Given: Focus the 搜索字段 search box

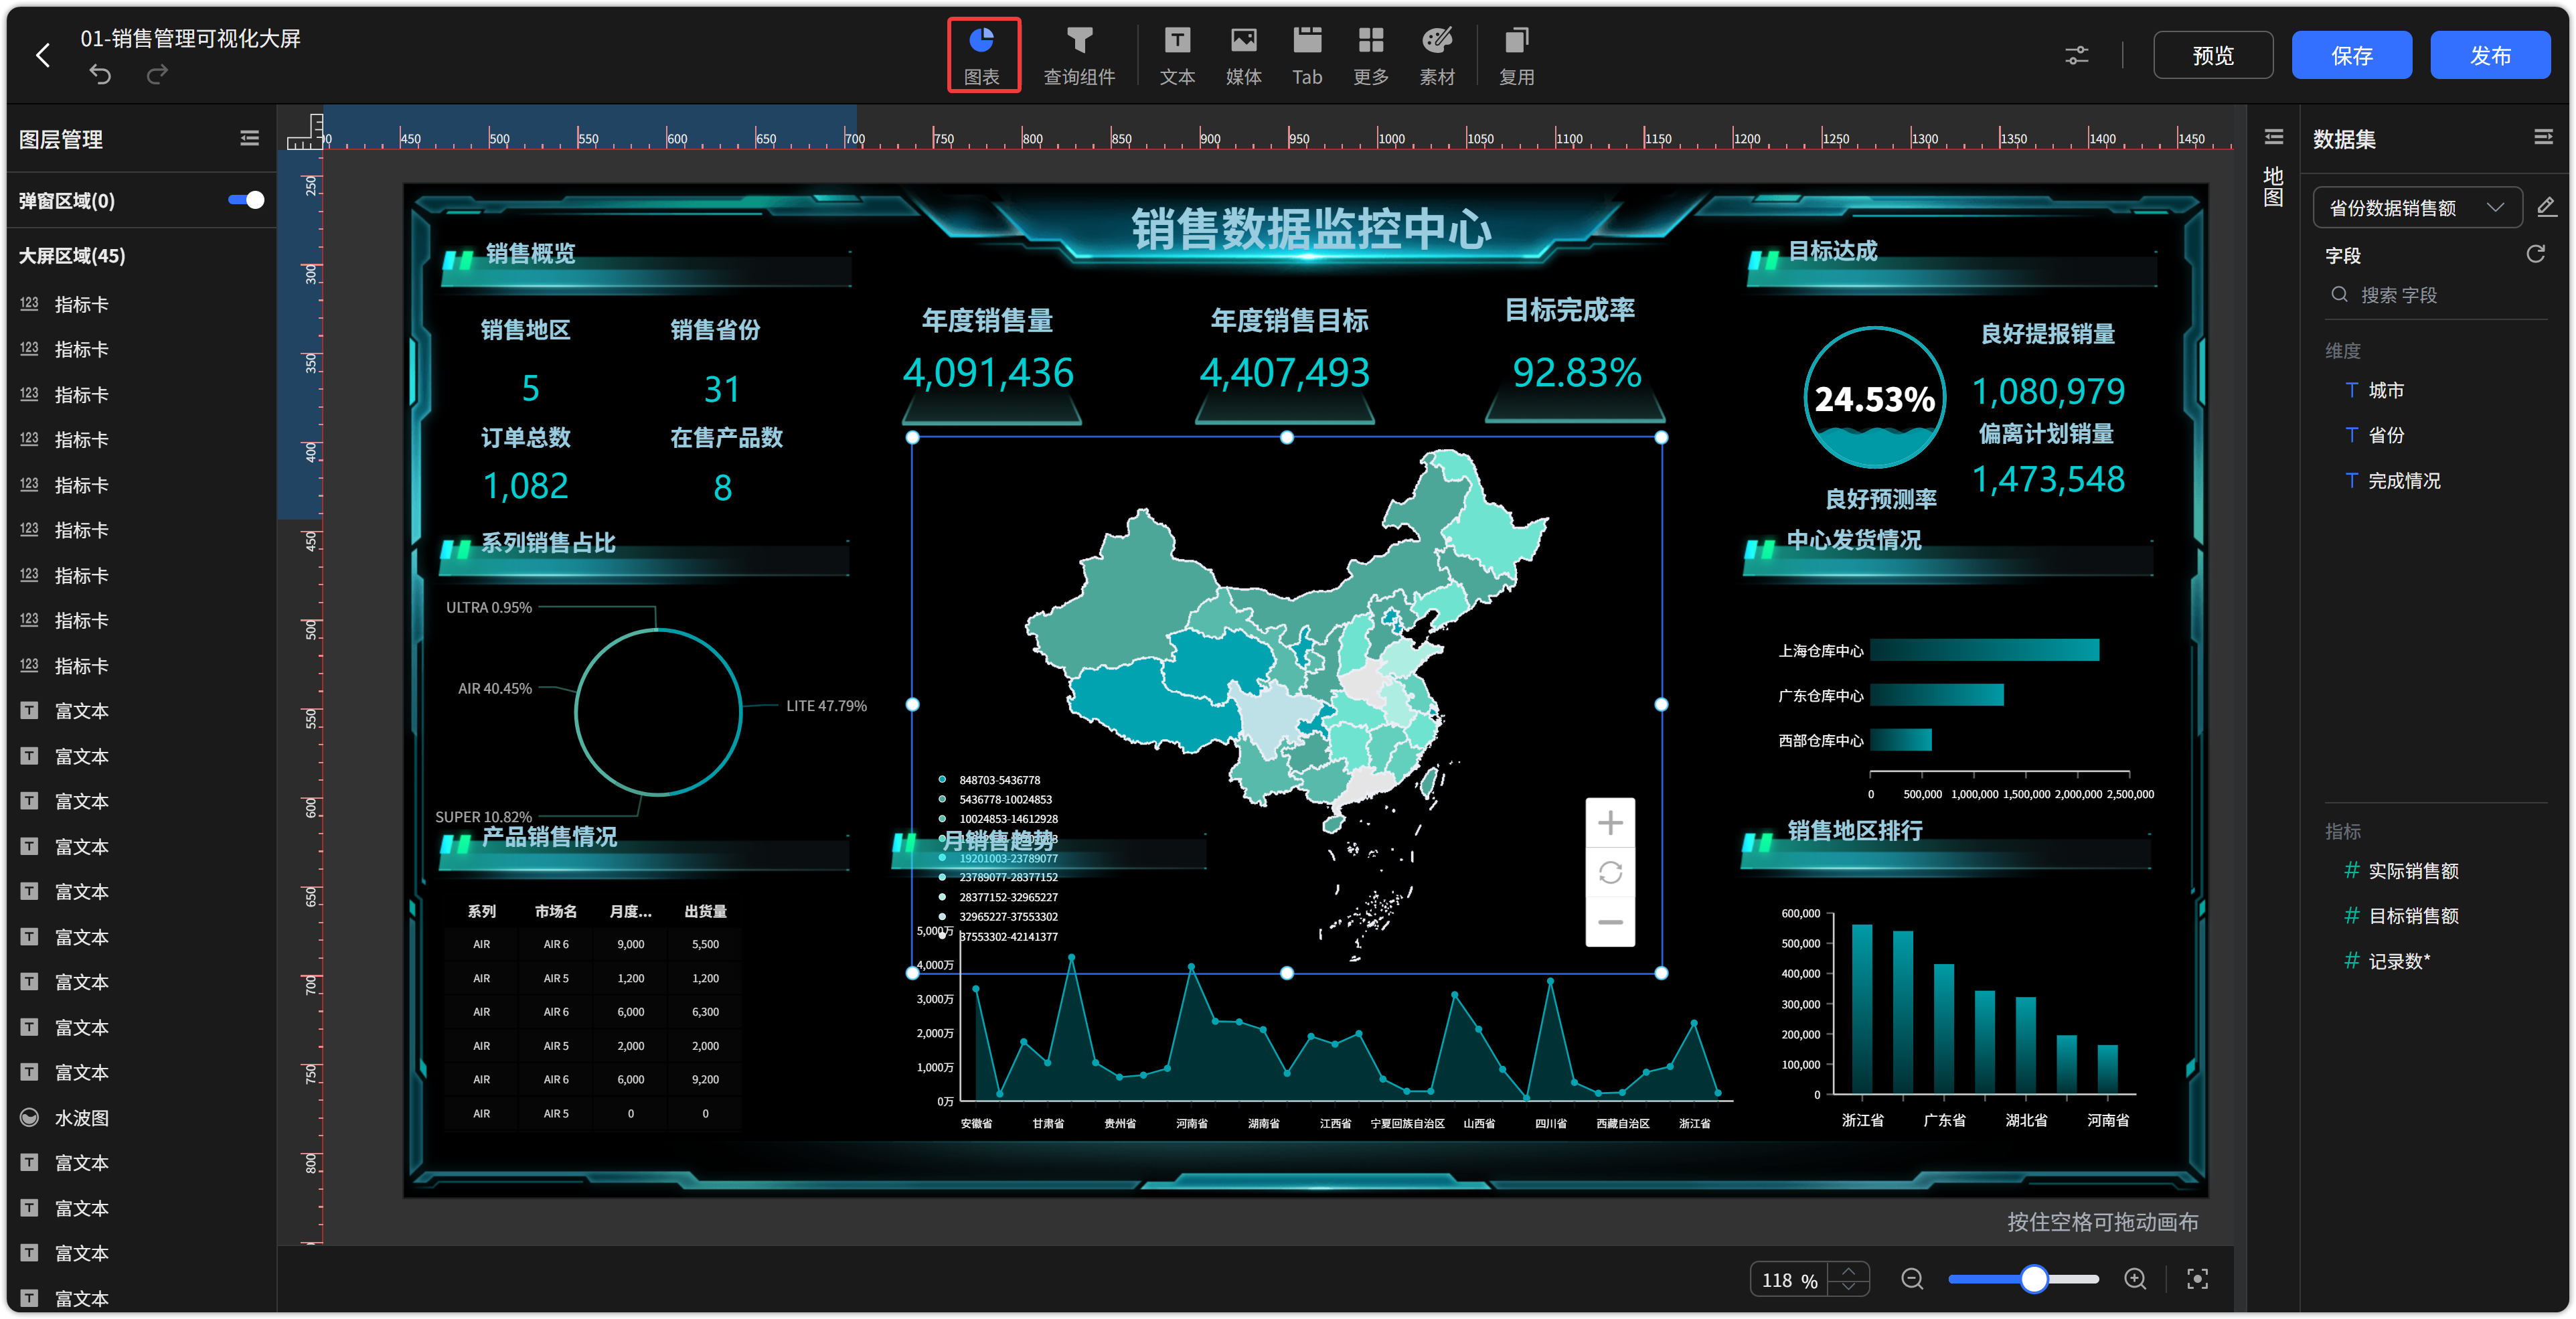Looking at the screenshot, I should (x=2435, y=295).
